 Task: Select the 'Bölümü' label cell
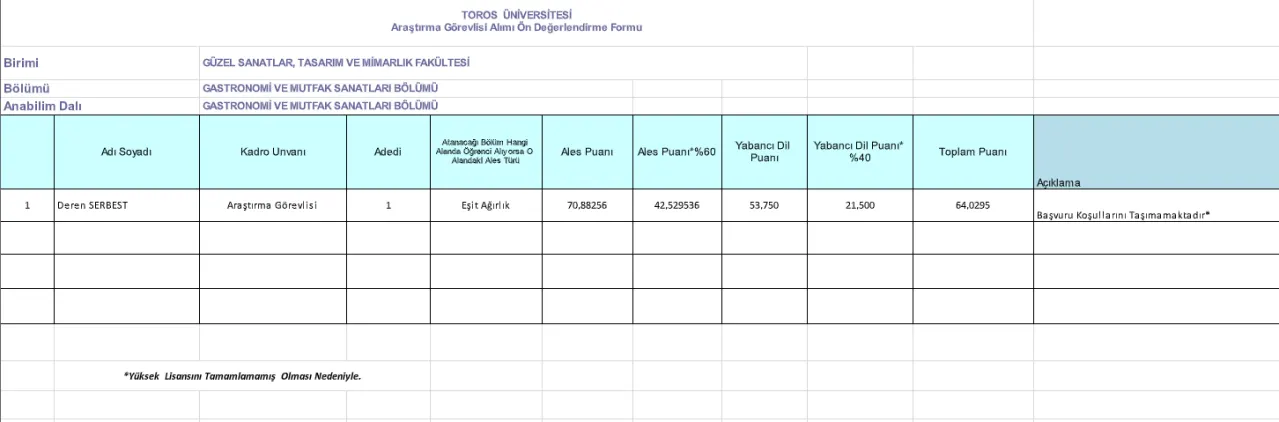point(100,89)
